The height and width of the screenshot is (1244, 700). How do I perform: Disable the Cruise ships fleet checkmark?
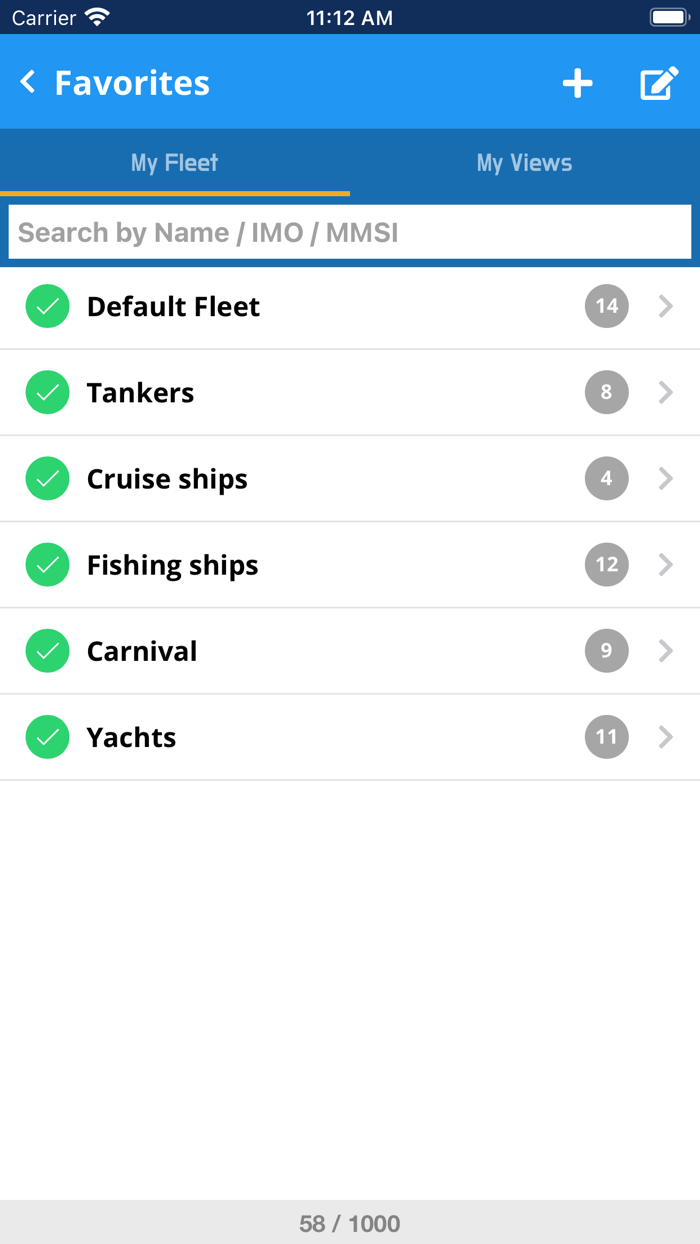tap(47, 478)
